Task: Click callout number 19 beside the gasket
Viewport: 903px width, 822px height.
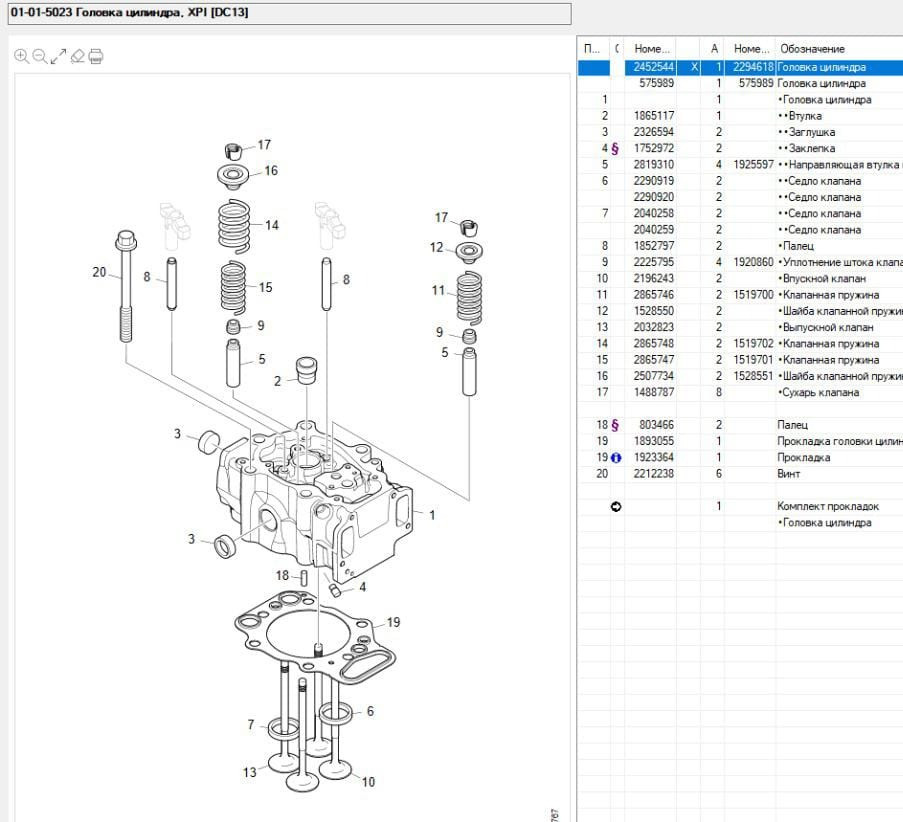Action: coord(393,622)
